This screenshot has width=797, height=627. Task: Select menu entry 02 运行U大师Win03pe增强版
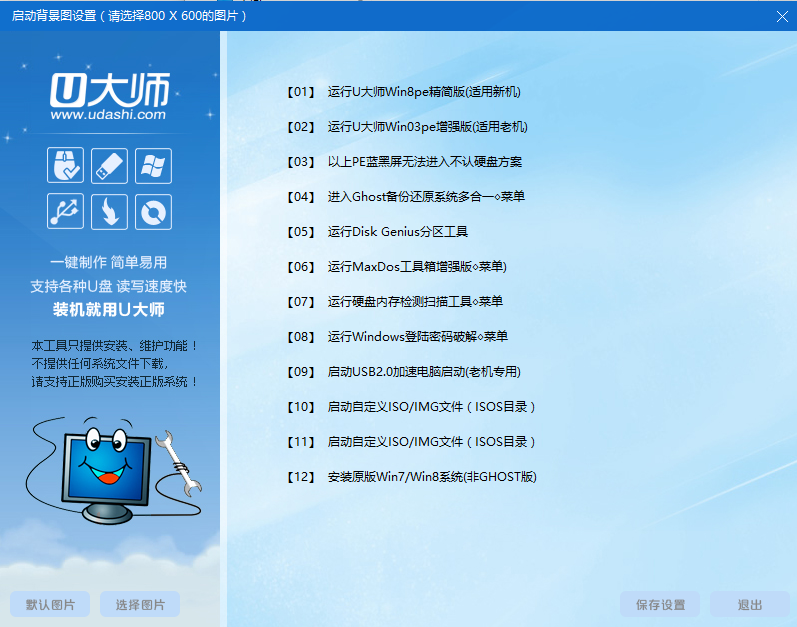(407, 127)
